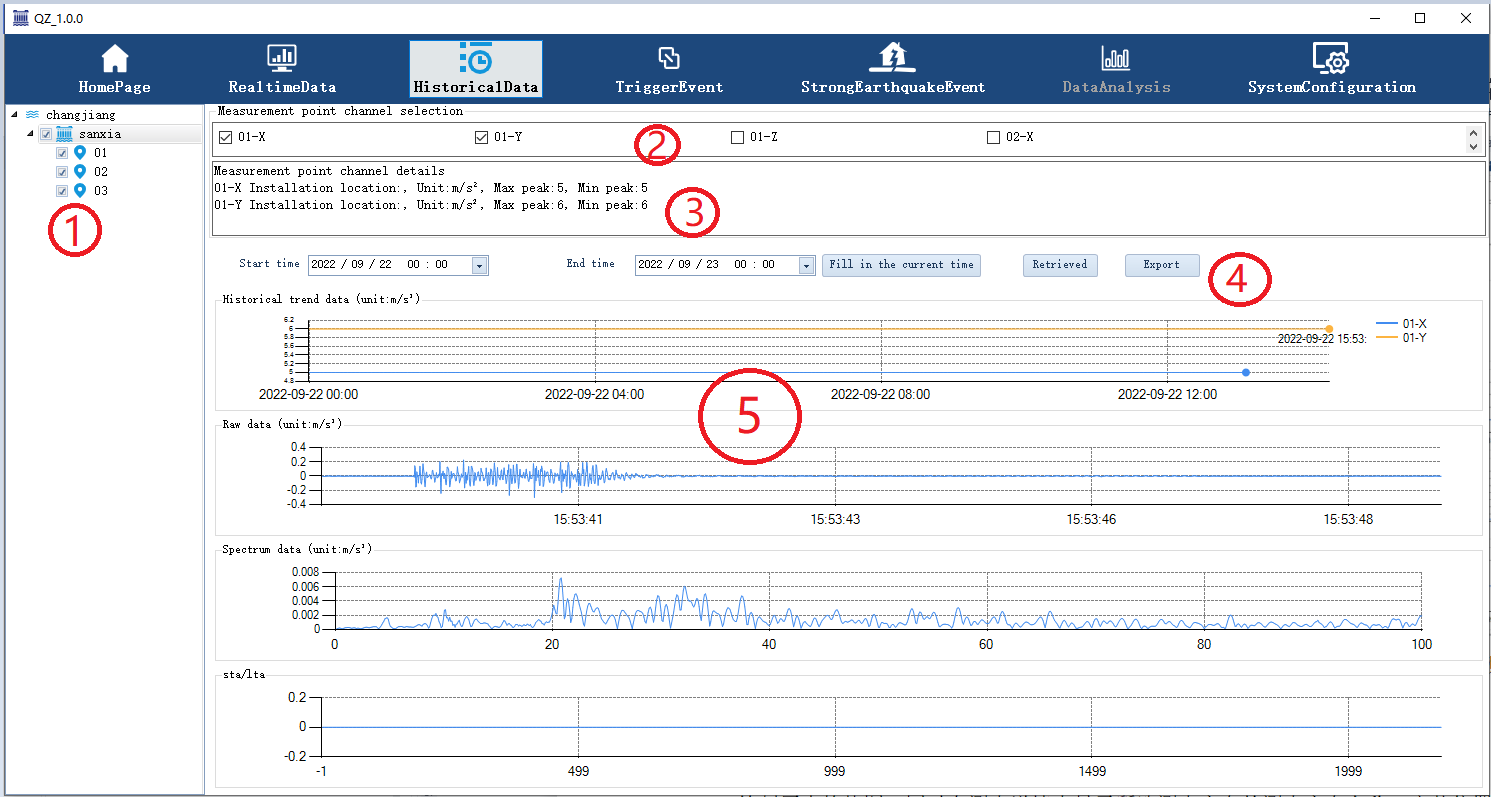The image size is (1491, 797).
Task: Open the StrongEarthquakeEvent house icon
Action: coord(892,59)
